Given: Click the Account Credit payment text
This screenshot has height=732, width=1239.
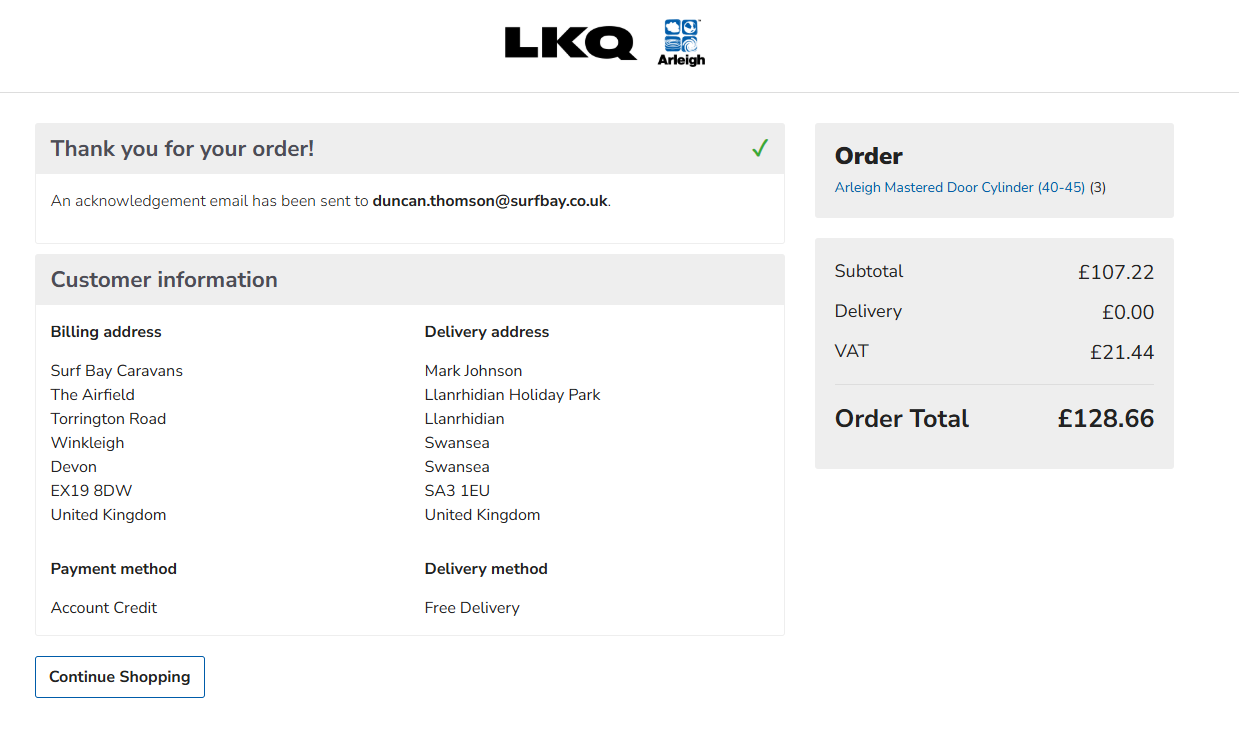Looking at the screenshot, I should point(104,608).
